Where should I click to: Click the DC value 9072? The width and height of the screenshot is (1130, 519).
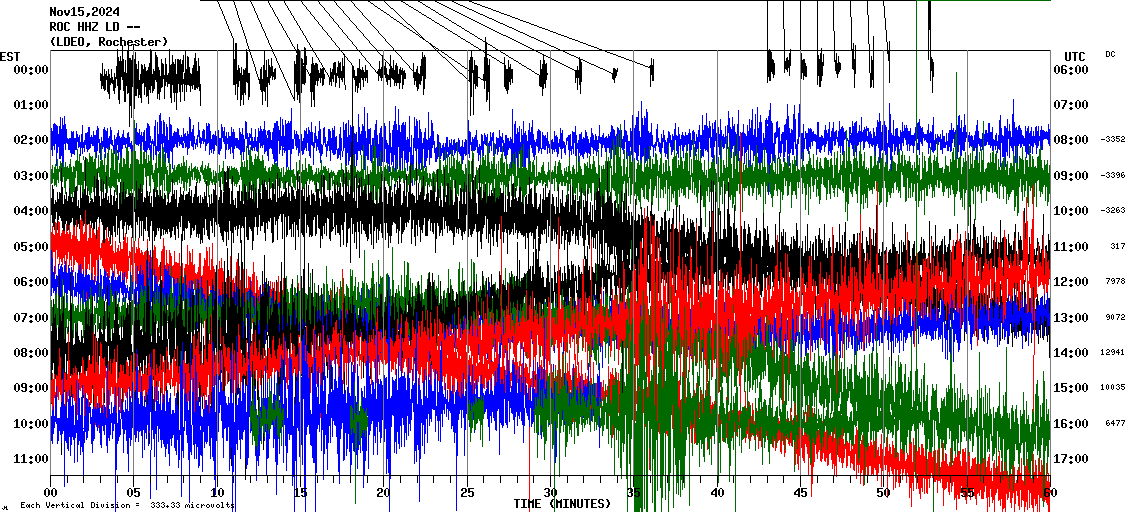[x=1116, y=317]
